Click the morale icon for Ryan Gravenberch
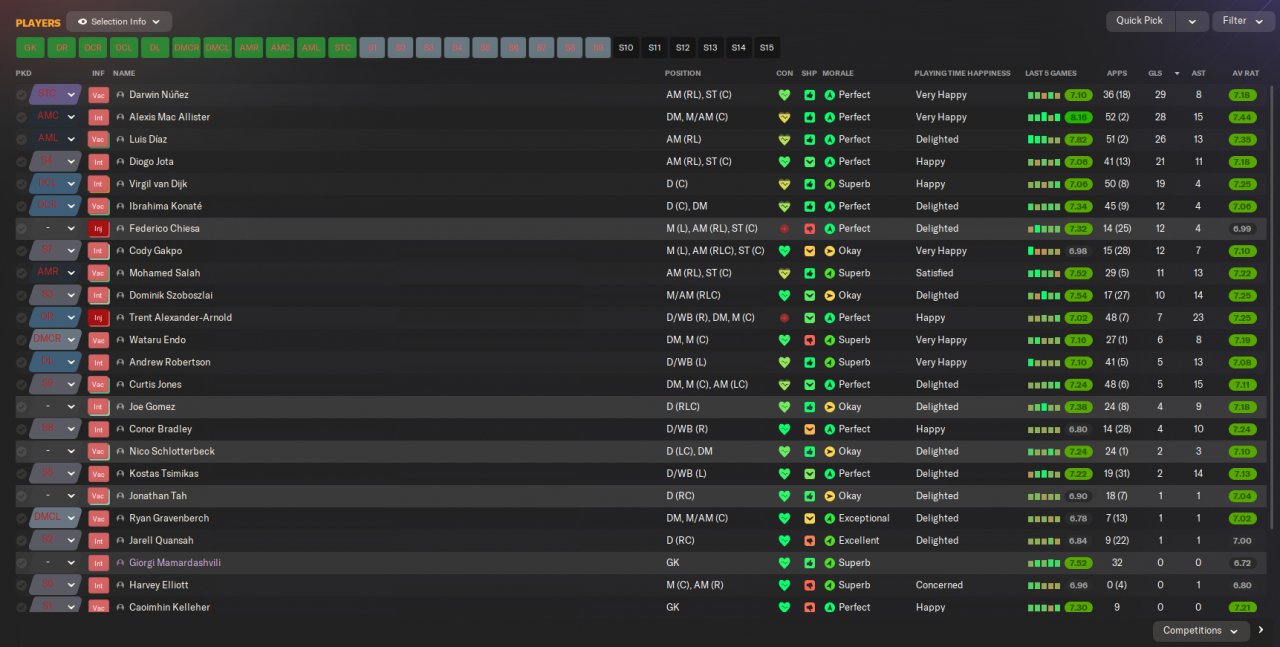This screenshot has height=647, width=1280. [x=829, y=519]
